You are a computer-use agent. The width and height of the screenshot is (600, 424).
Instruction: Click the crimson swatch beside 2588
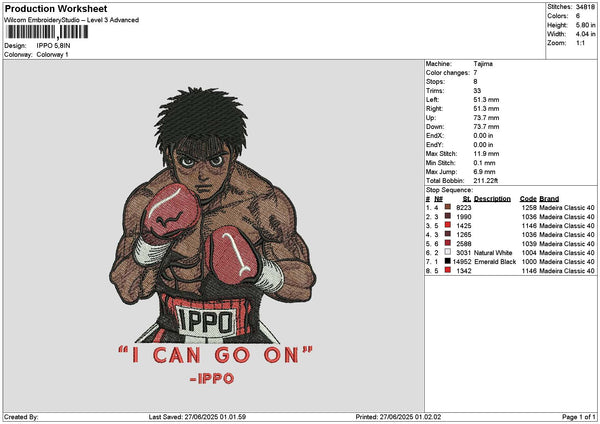(x=447, y=243)
